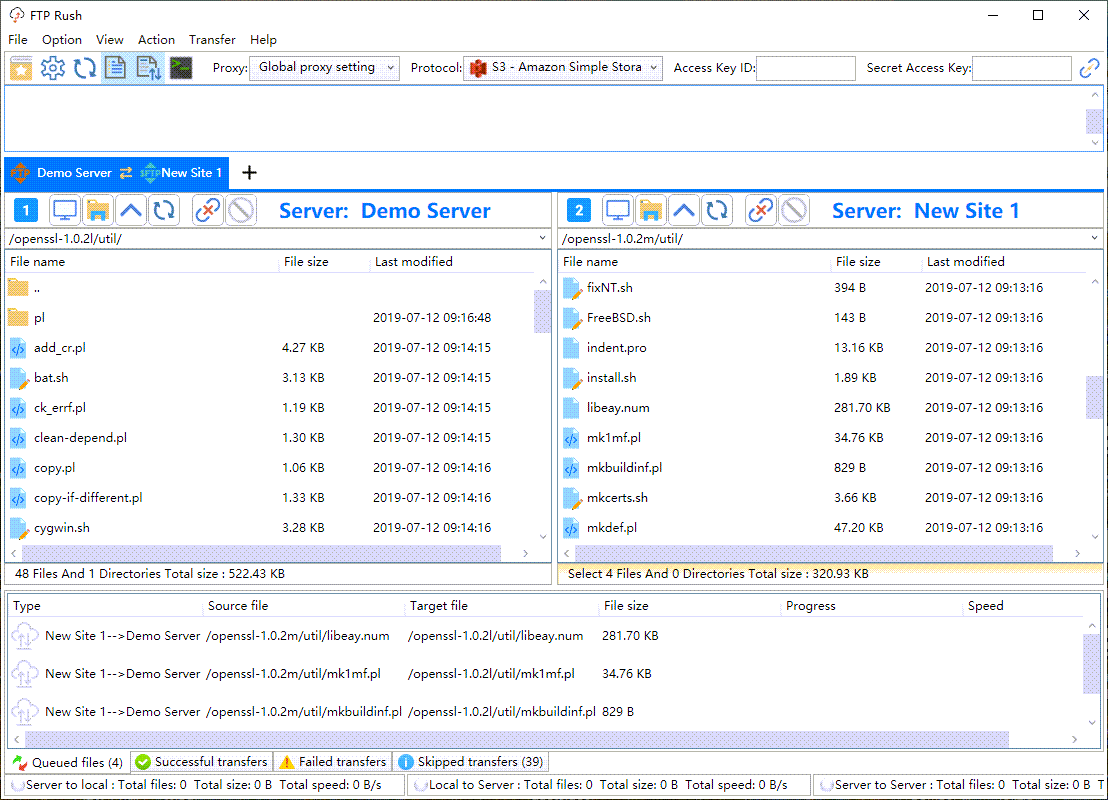
Task: Click the quick connect link icon
Action: click(1089, 68)
